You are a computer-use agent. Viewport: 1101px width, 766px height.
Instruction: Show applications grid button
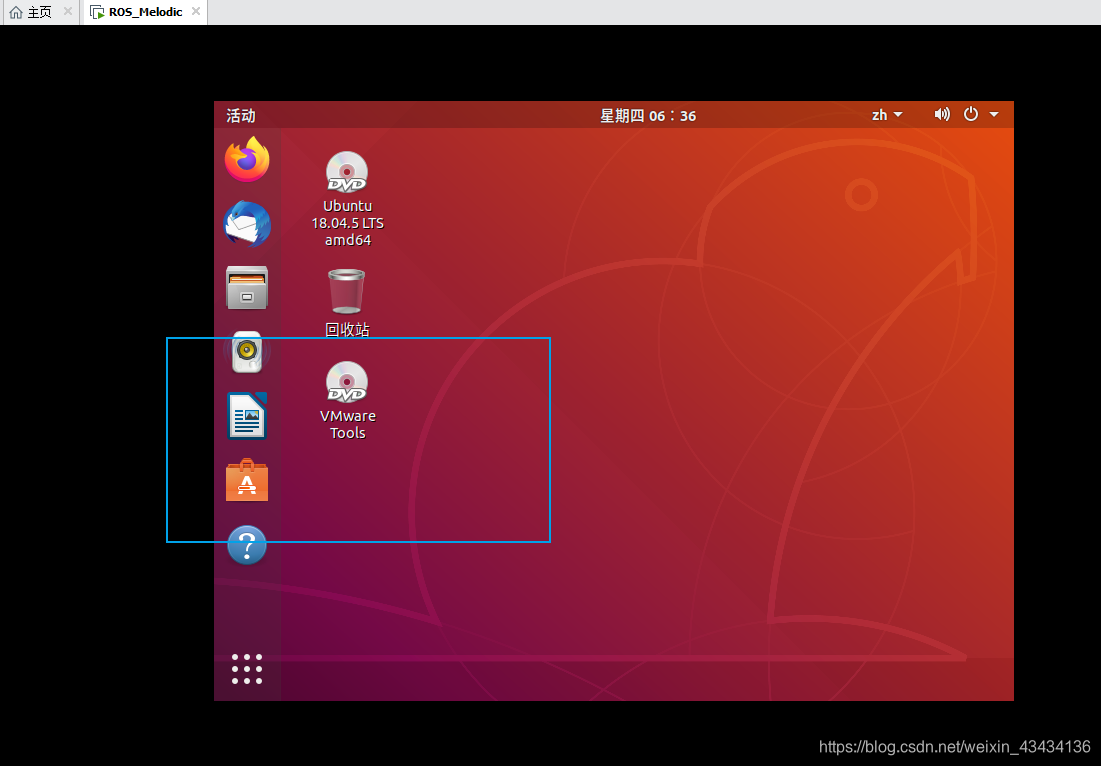[x=247, y=668]
